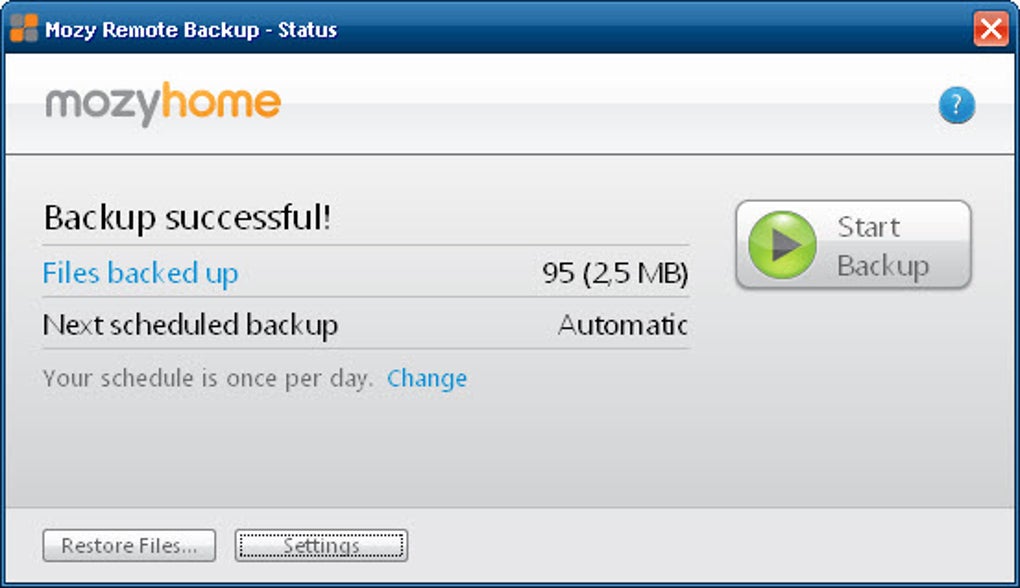The image size is (1020, 588).
Task: Click the "Automatic" schedule value
Action: [622, 325]
